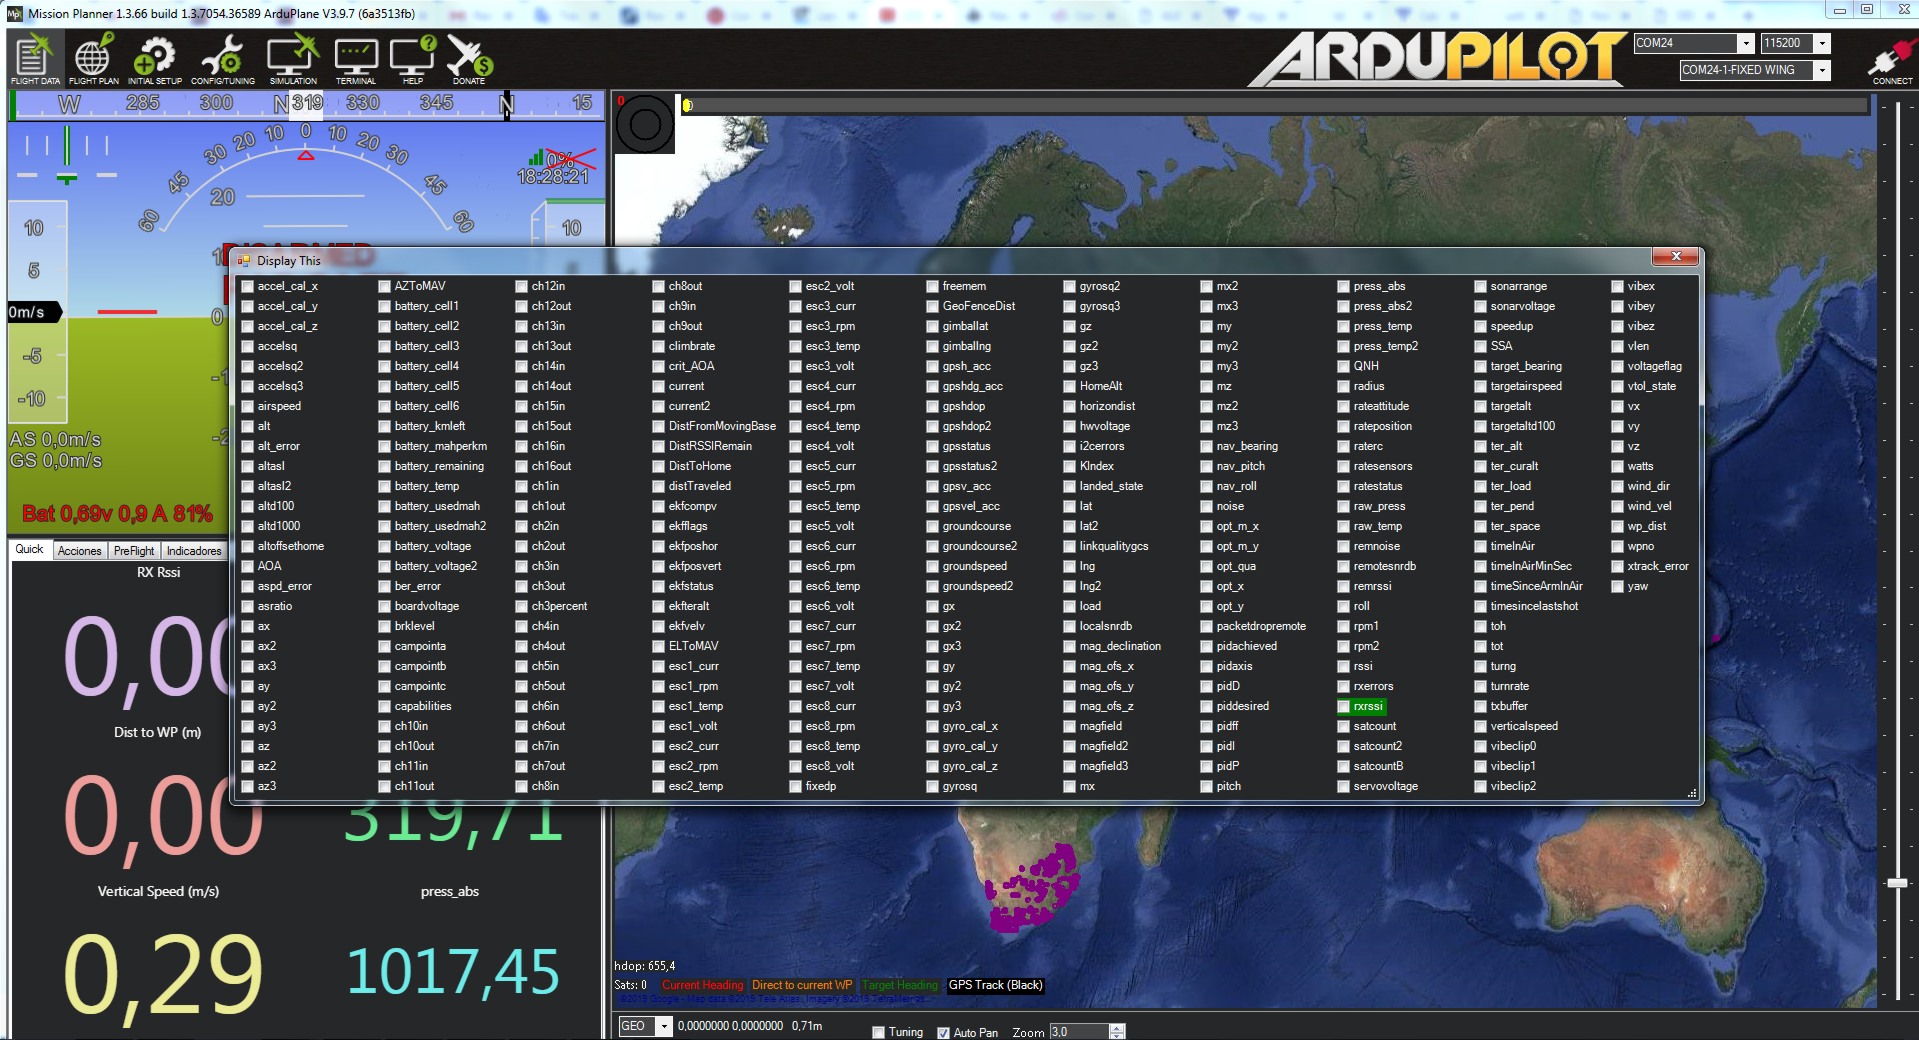Open the Terminal icon
1919x1040 pixels.
point(356,57)
